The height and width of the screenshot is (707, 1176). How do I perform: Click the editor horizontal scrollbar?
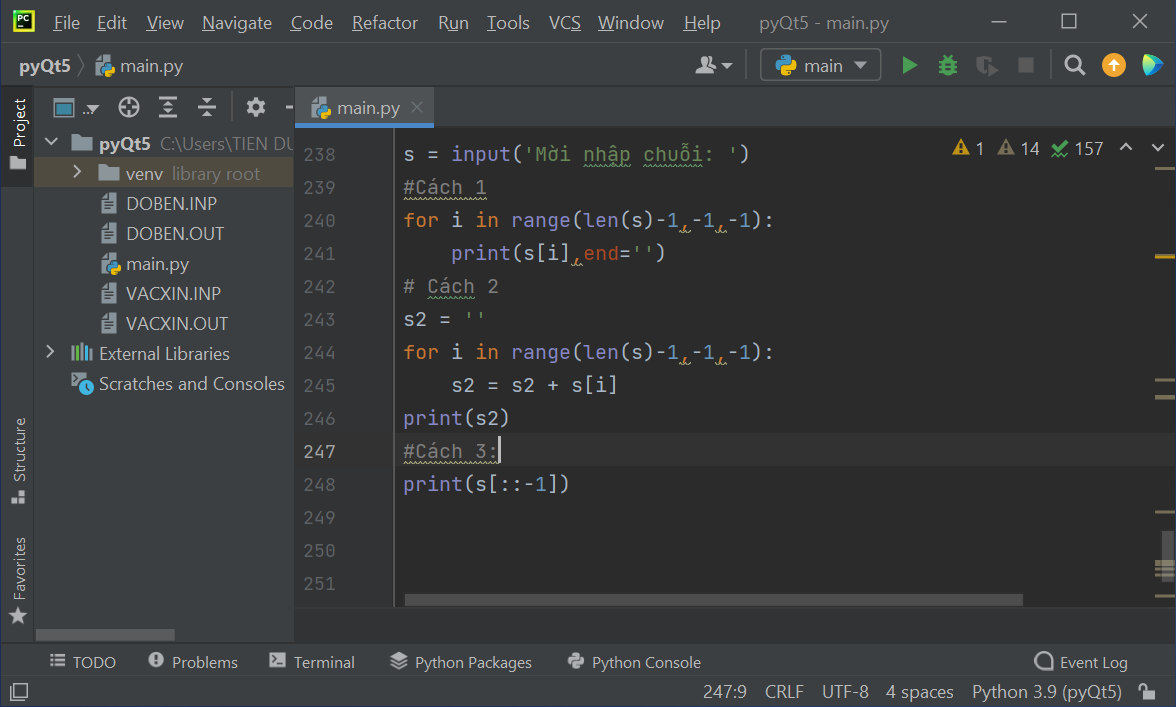pos(713,599)
